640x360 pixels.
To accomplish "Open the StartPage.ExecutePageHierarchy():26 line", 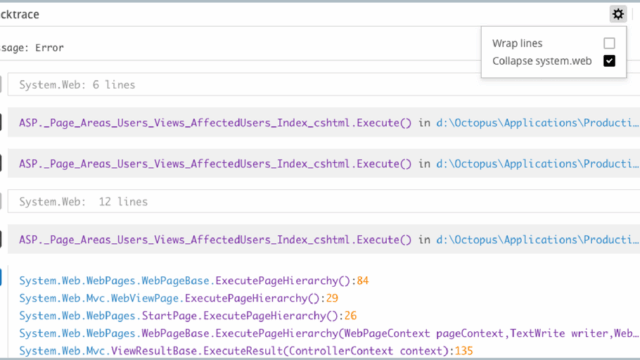I will pos(188,316).
